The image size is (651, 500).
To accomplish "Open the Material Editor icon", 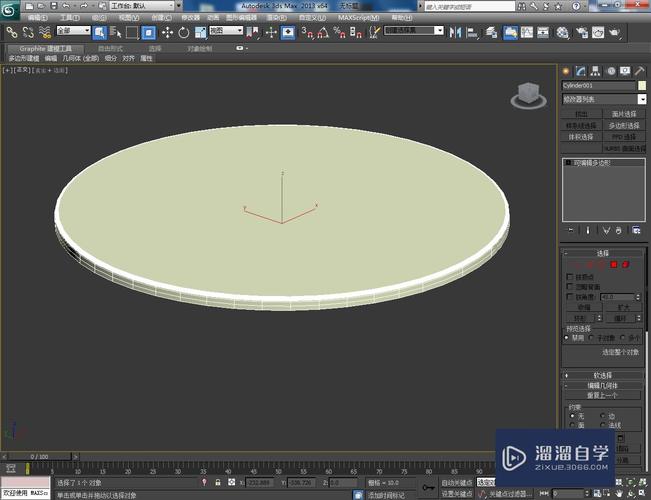I will point(563,32).
